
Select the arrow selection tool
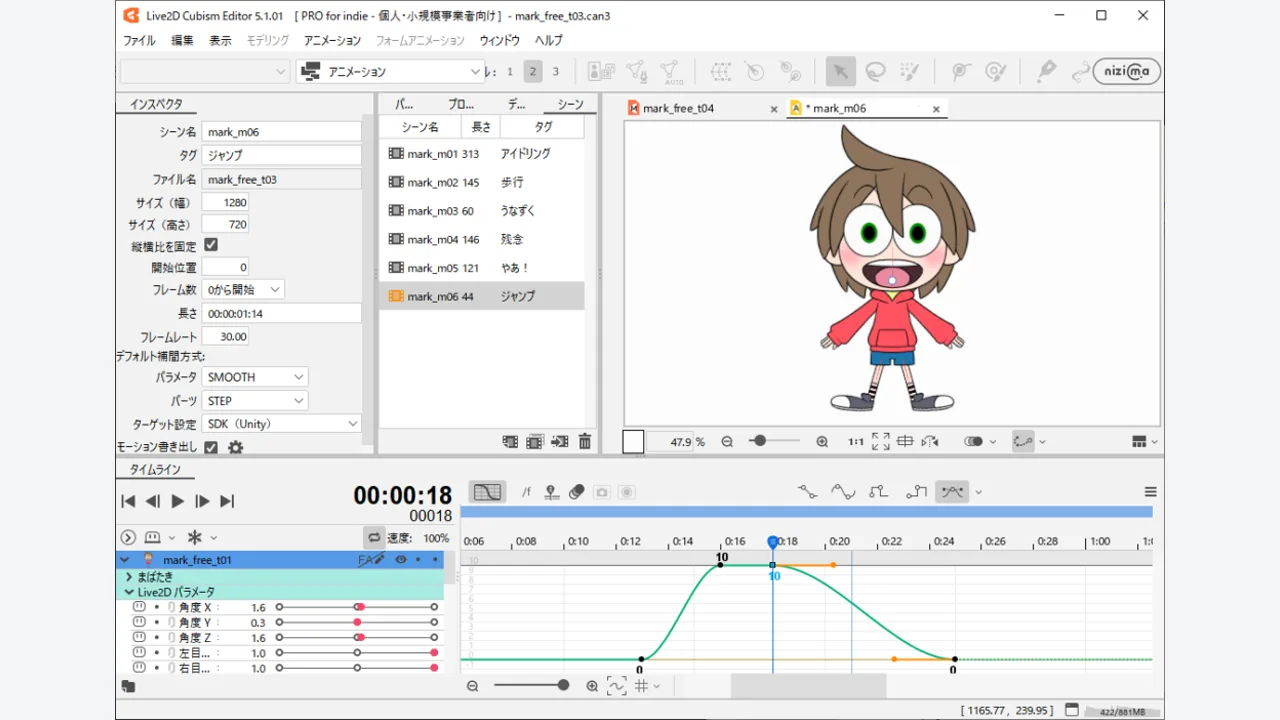pos(840,71)
